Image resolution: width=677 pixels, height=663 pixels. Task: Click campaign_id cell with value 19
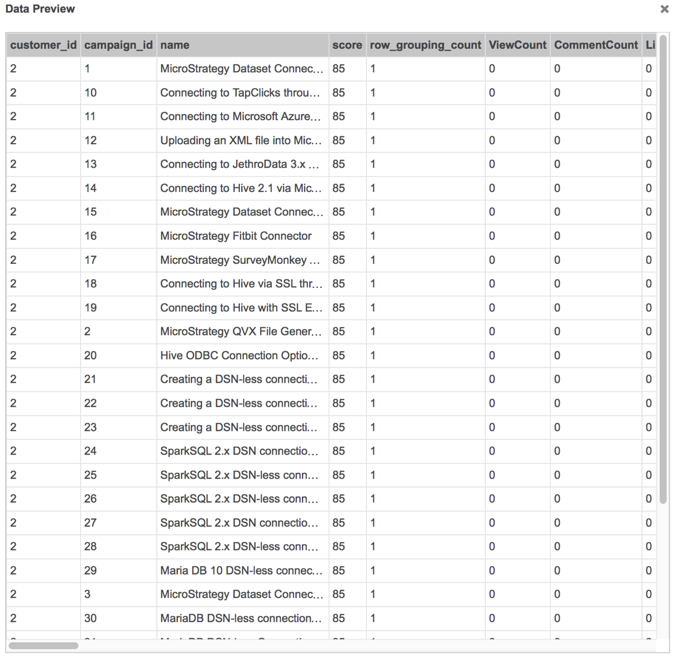tap(119, 308)
